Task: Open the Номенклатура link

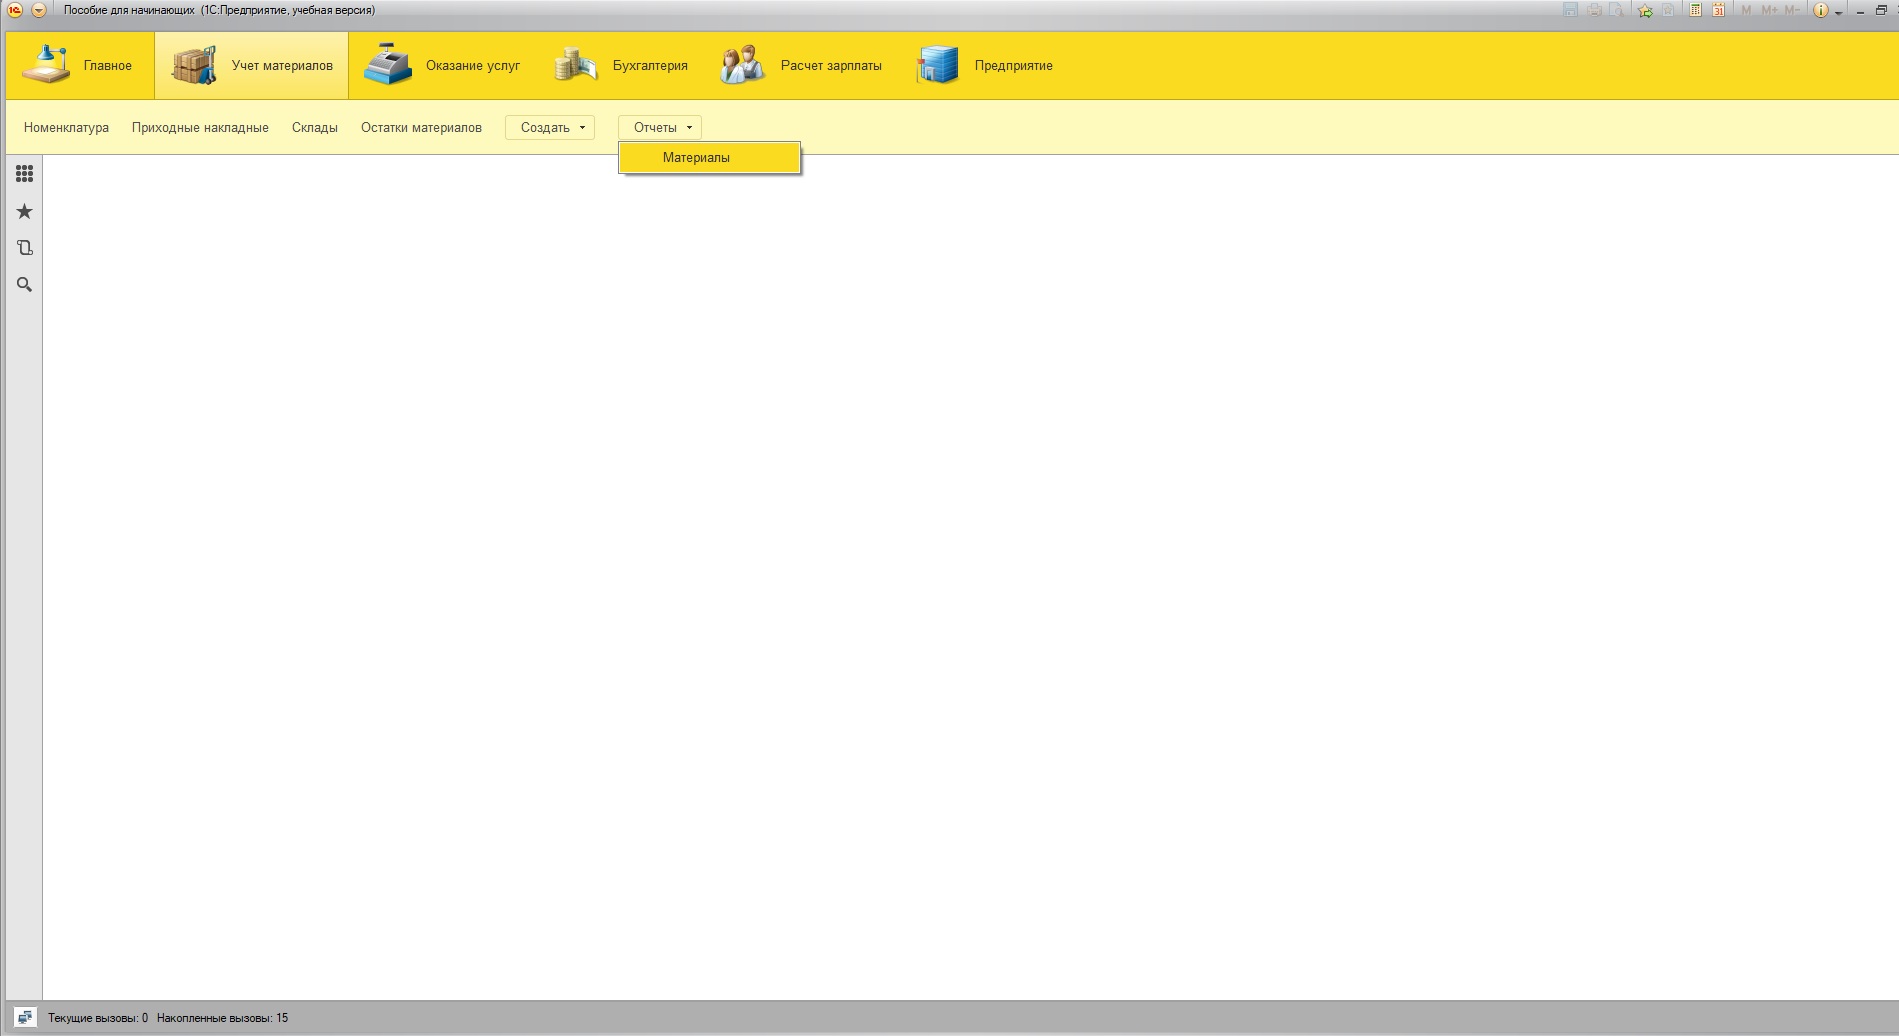Action: 66,127
